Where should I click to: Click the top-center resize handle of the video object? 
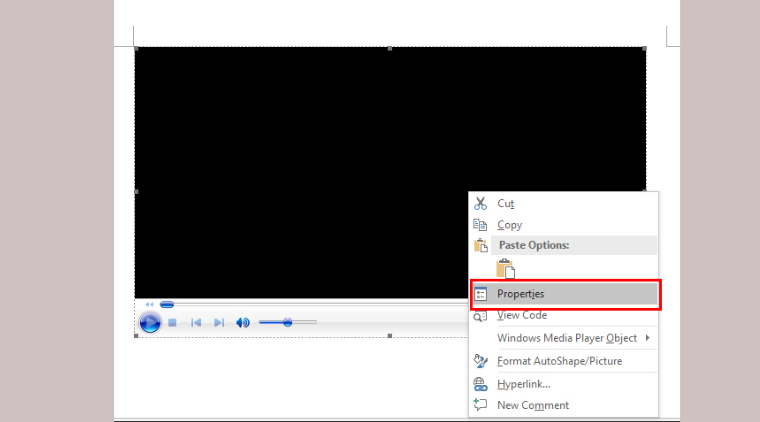tap(390, 48)
